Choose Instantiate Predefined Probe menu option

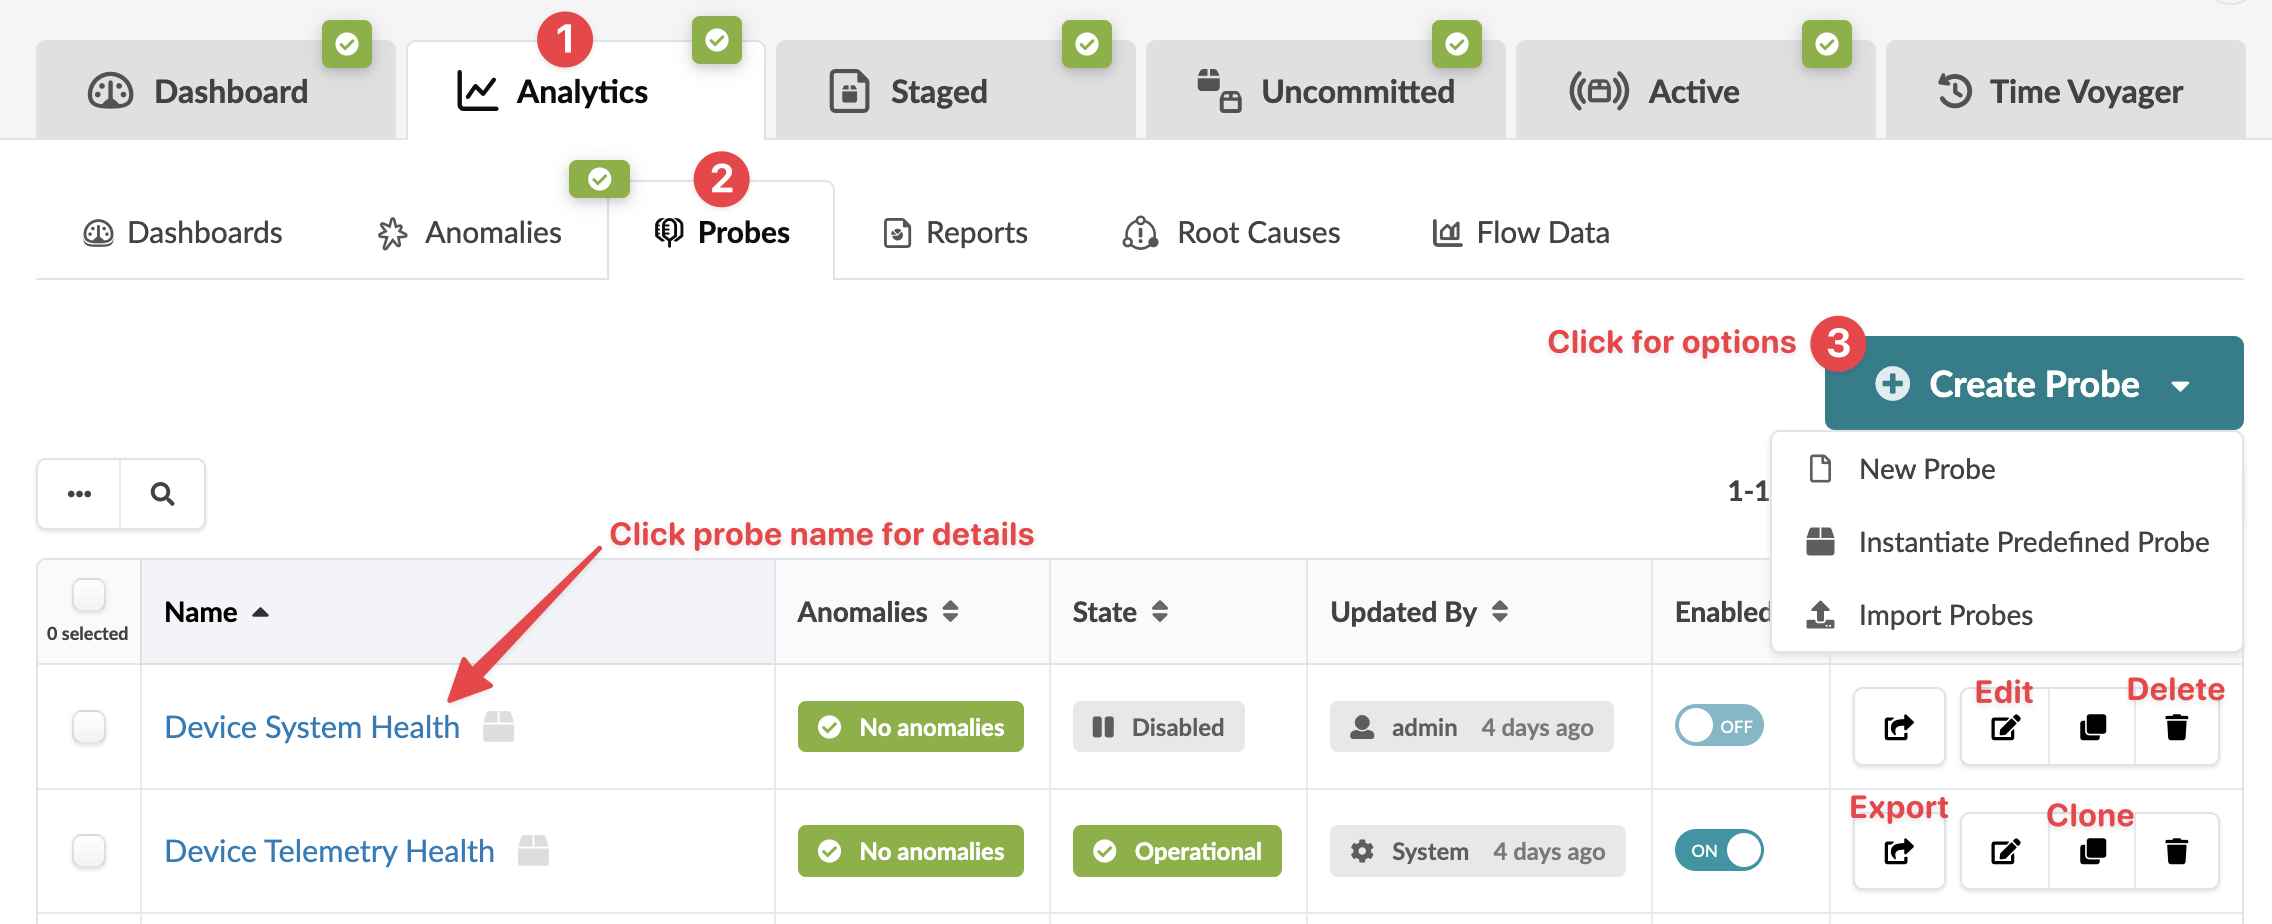pyautogui.click(x=2033, y=542)
